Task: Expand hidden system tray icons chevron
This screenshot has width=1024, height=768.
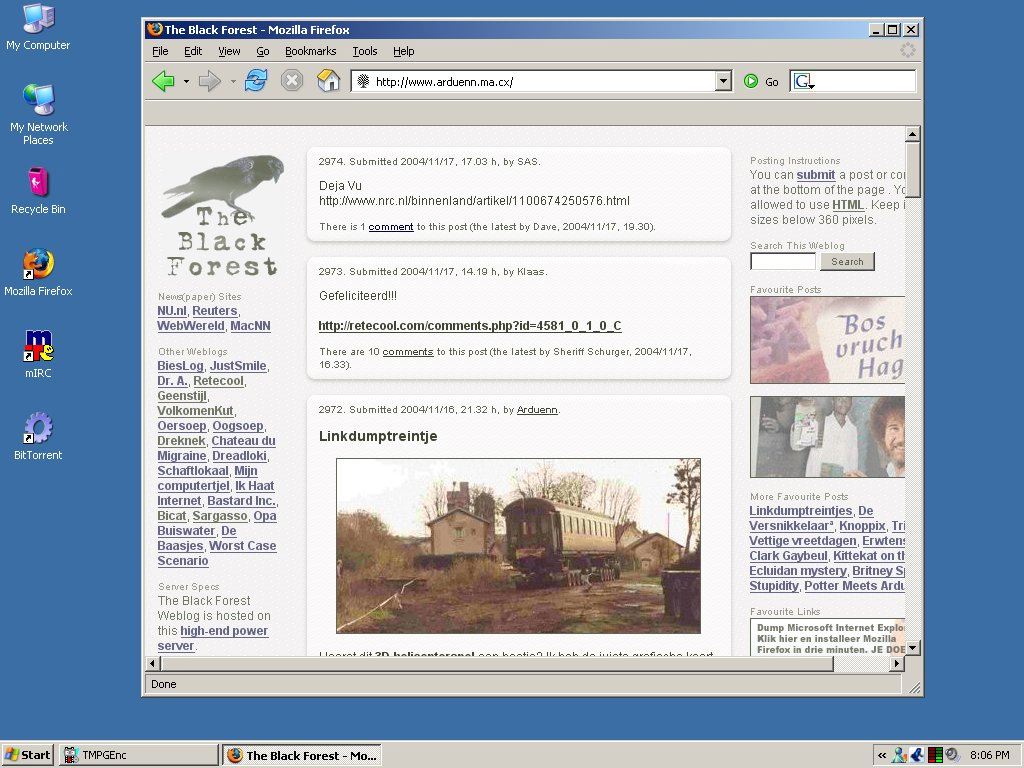Action: point(882,755)
